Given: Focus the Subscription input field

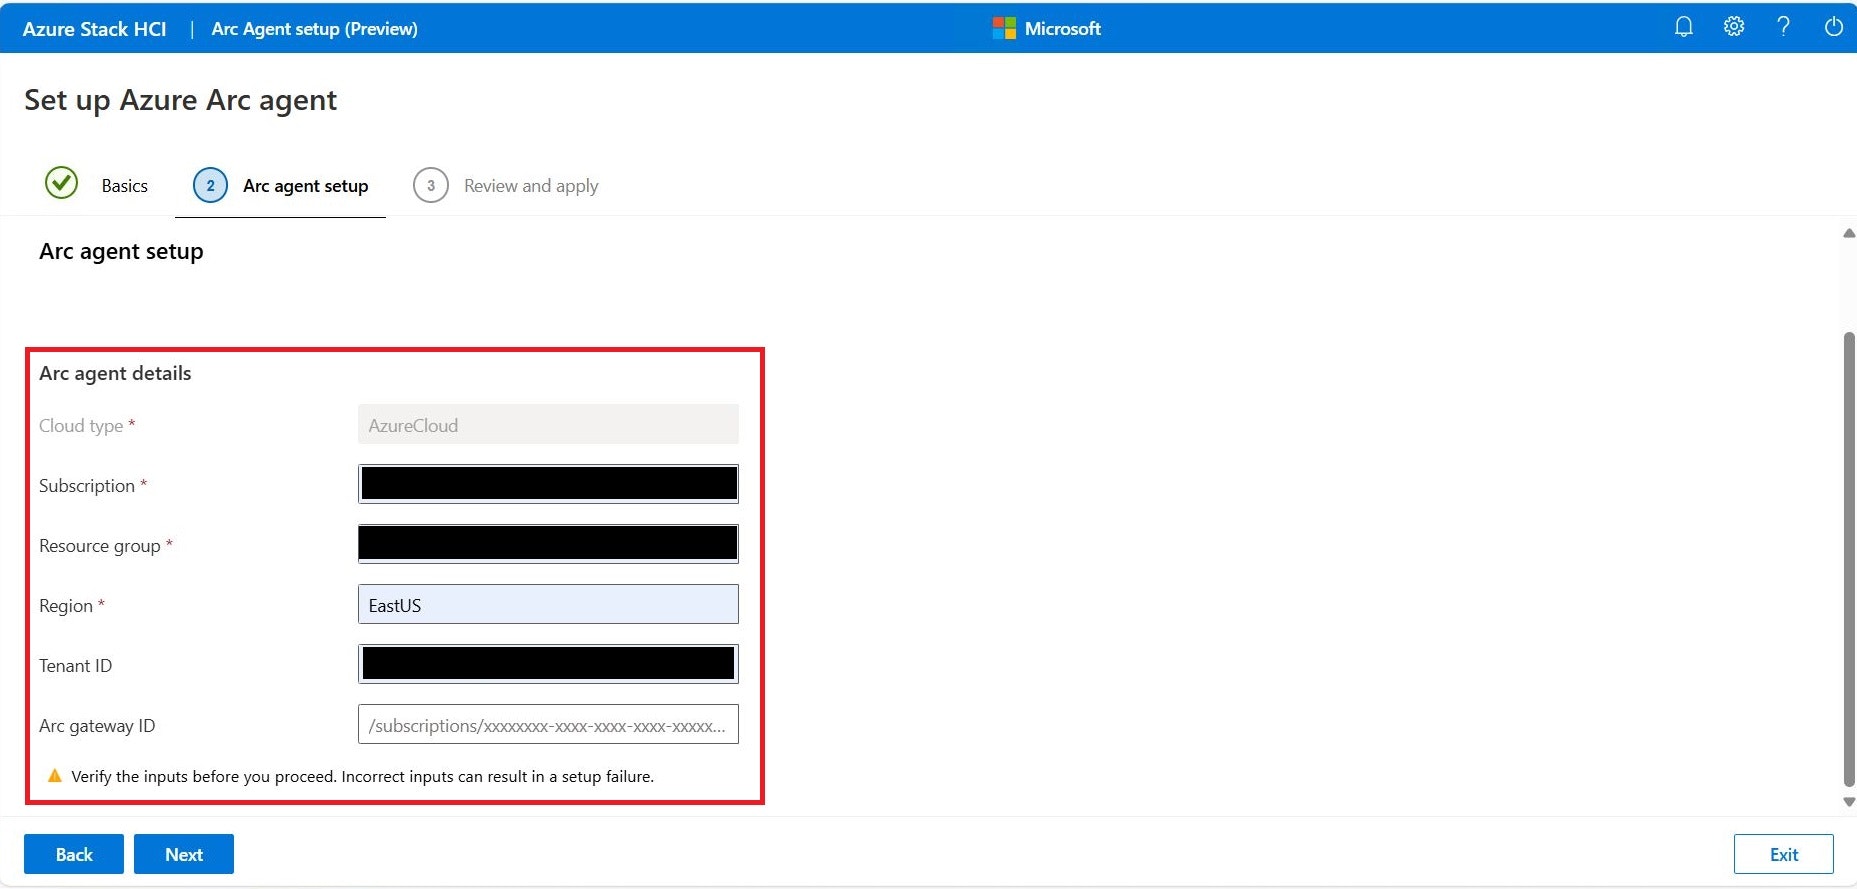Looking at the screenshot, I should [548, 484].
